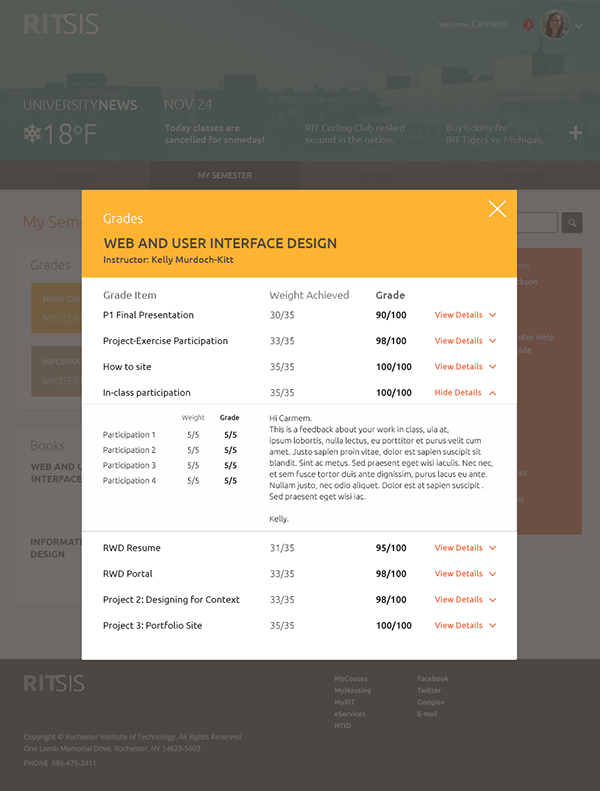The image size is (600, 791).
Task: Click the notification bell icon
Action: click(x=528, y=24)
